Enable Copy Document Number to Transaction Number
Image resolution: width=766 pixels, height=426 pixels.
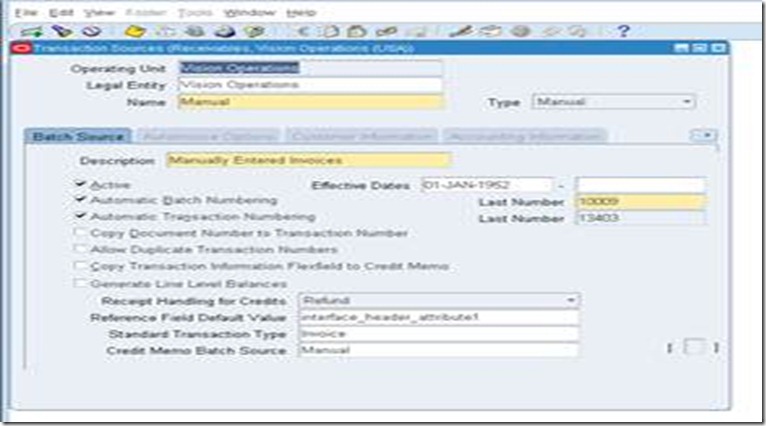80,233
